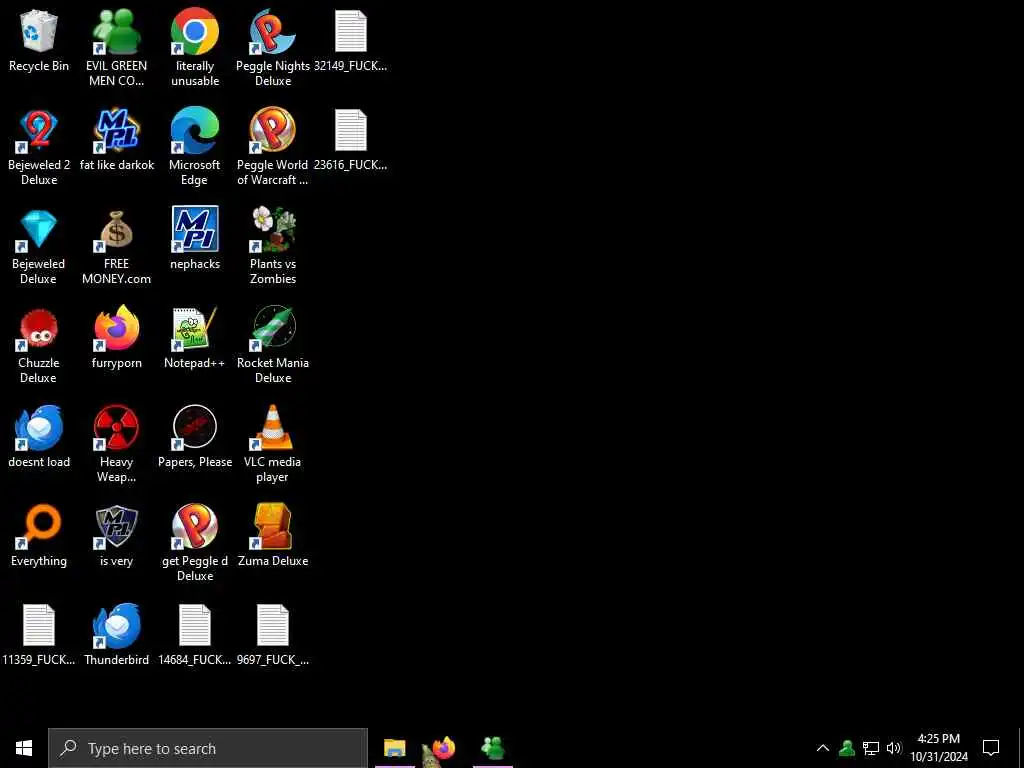The width and height of the screenshot is (1024, 768).
Task: Open the Windows Start menu
Action: 24,748
